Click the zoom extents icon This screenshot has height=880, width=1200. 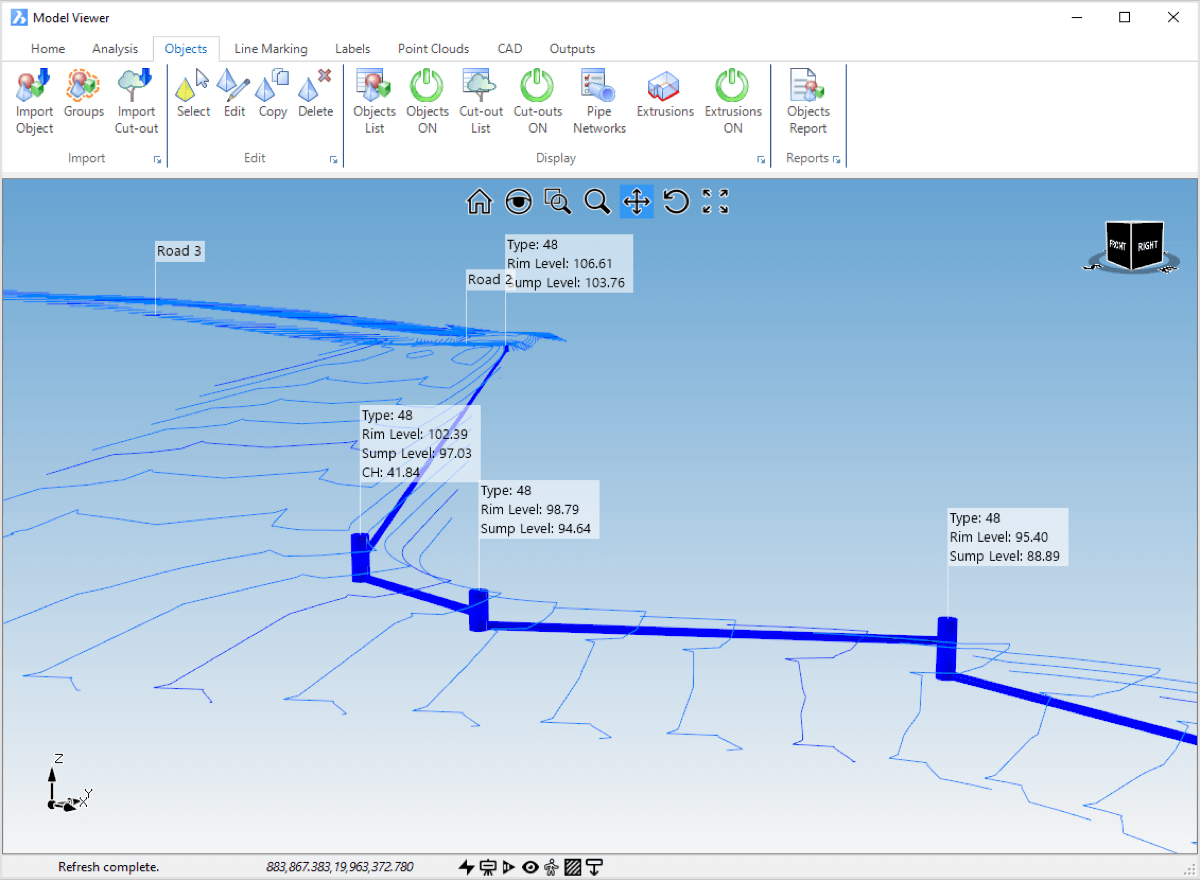pyautogui.click(x=715, y=202)
